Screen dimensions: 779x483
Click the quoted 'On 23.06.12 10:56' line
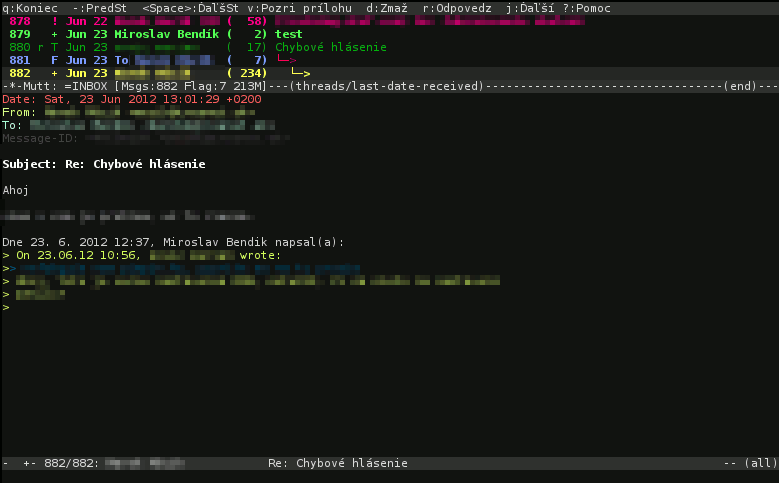coord(142,255)
